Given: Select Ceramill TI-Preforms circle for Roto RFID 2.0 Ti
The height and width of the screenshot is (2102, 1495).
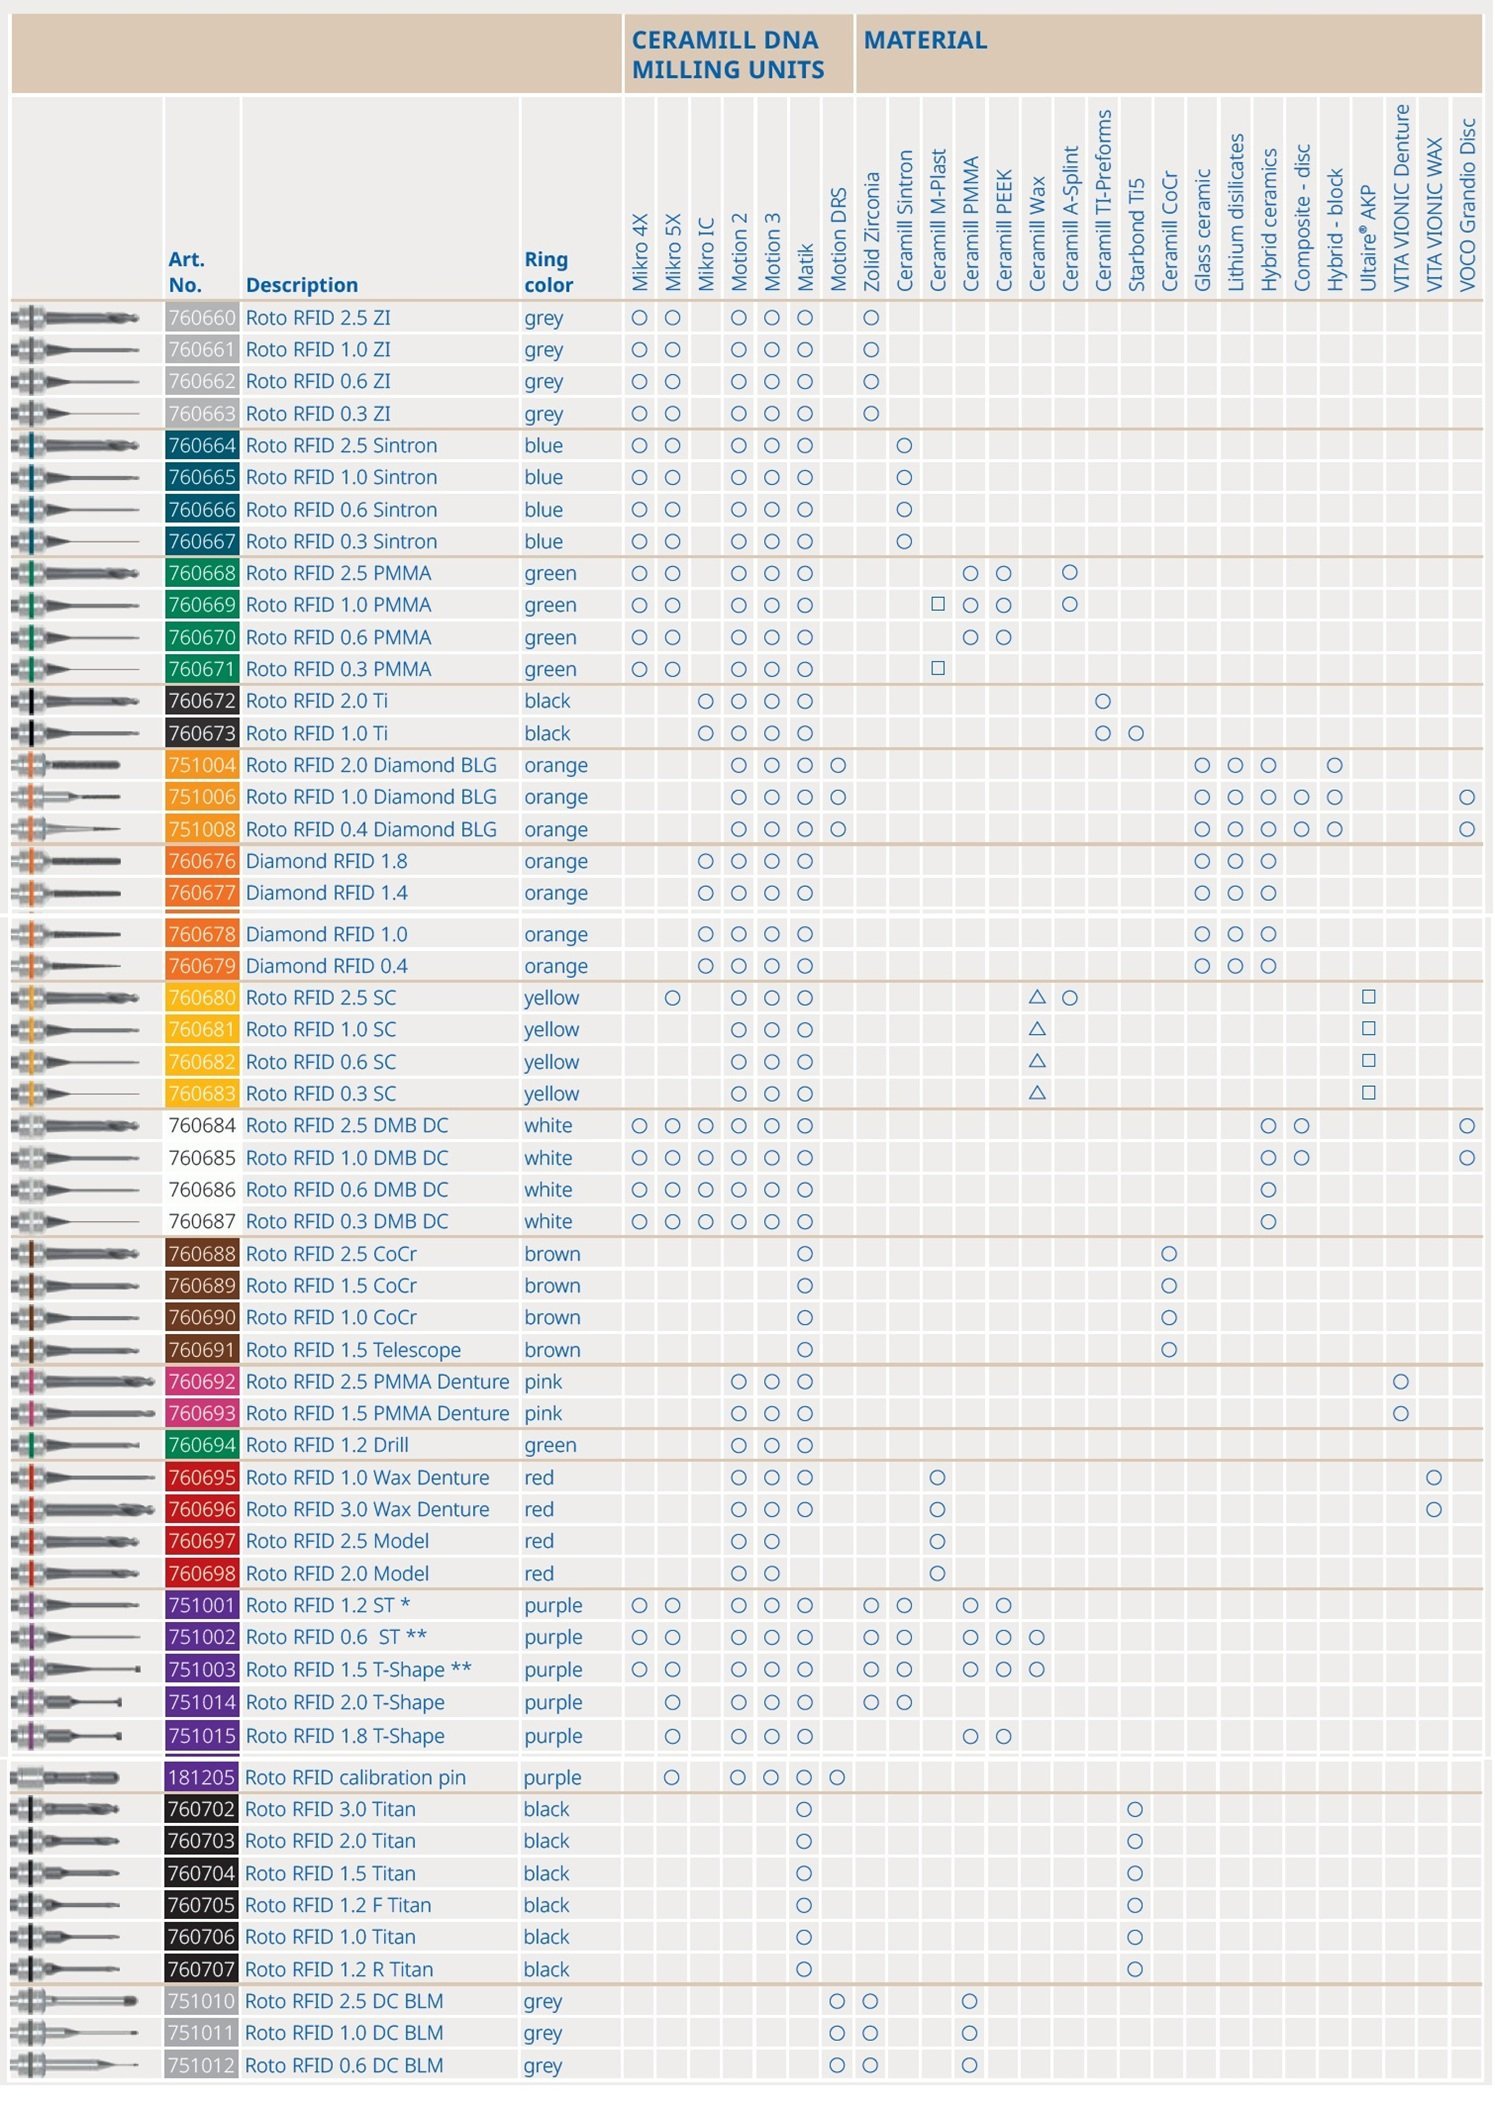Looking at the screenshot, I should click(x=1103, y=701).
